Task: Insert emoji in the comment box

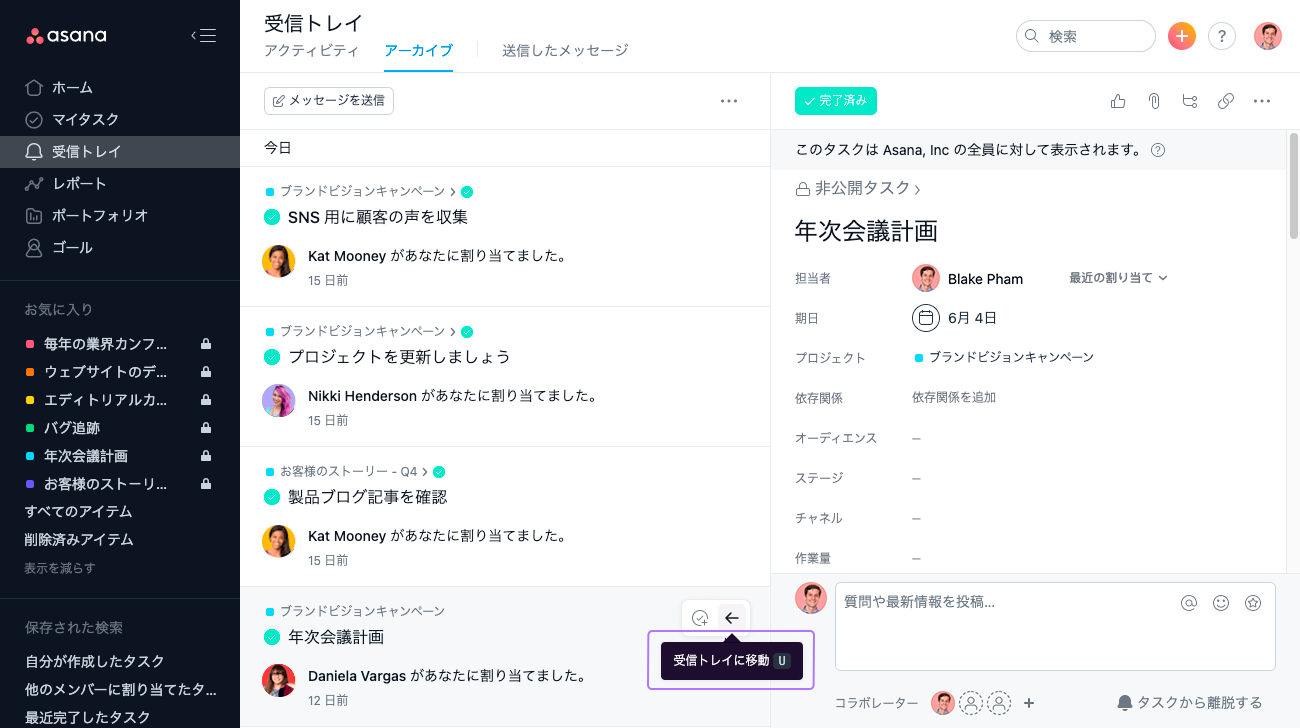Action: [x=1221, y=603]
